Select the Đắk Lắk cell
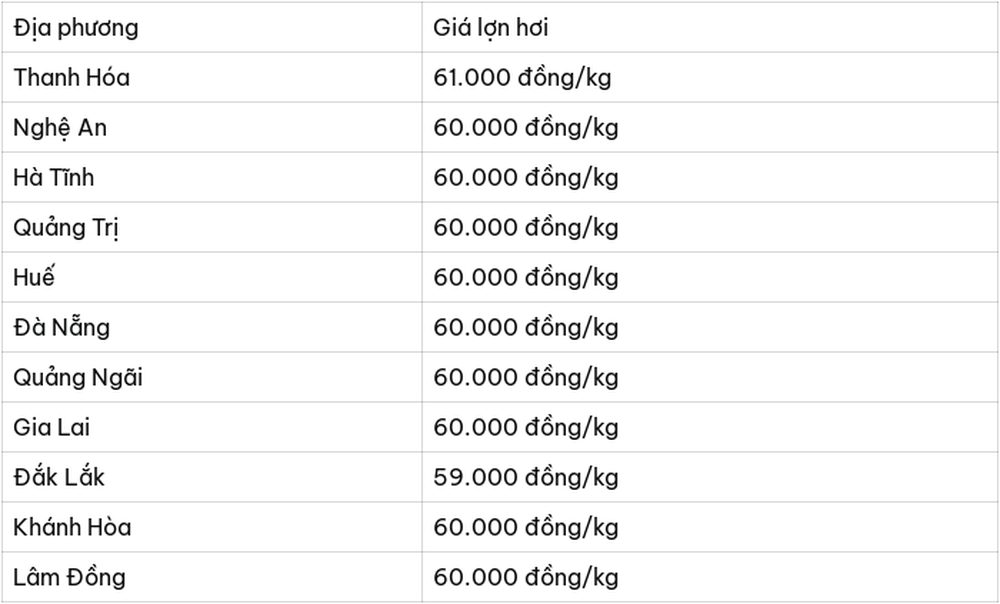This screenshot has height=604, width=1000. point(212,477)
